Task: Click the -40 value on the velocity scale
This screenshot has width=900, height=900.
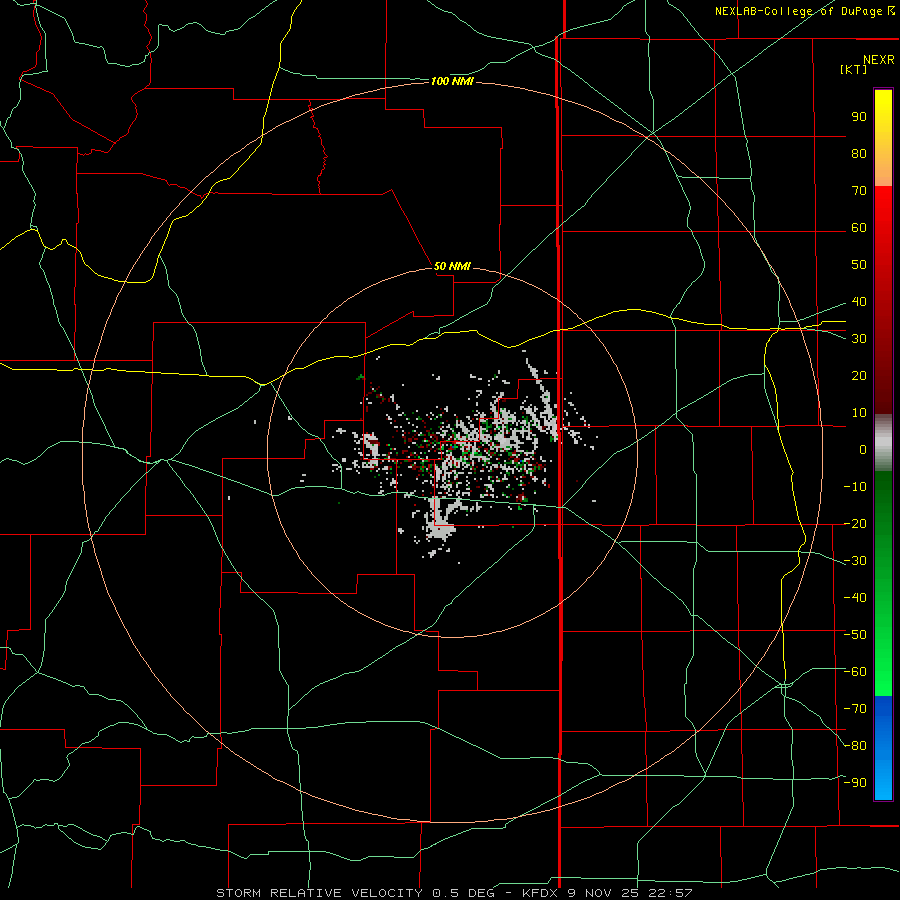Action: 855,598
